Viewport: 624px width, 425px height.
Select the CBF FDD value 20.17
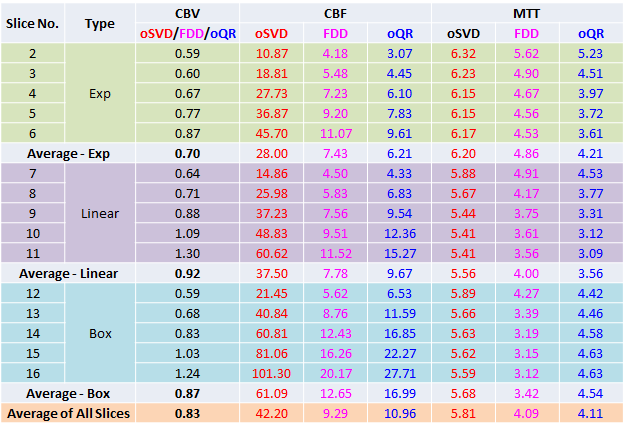tap(336, 373)
